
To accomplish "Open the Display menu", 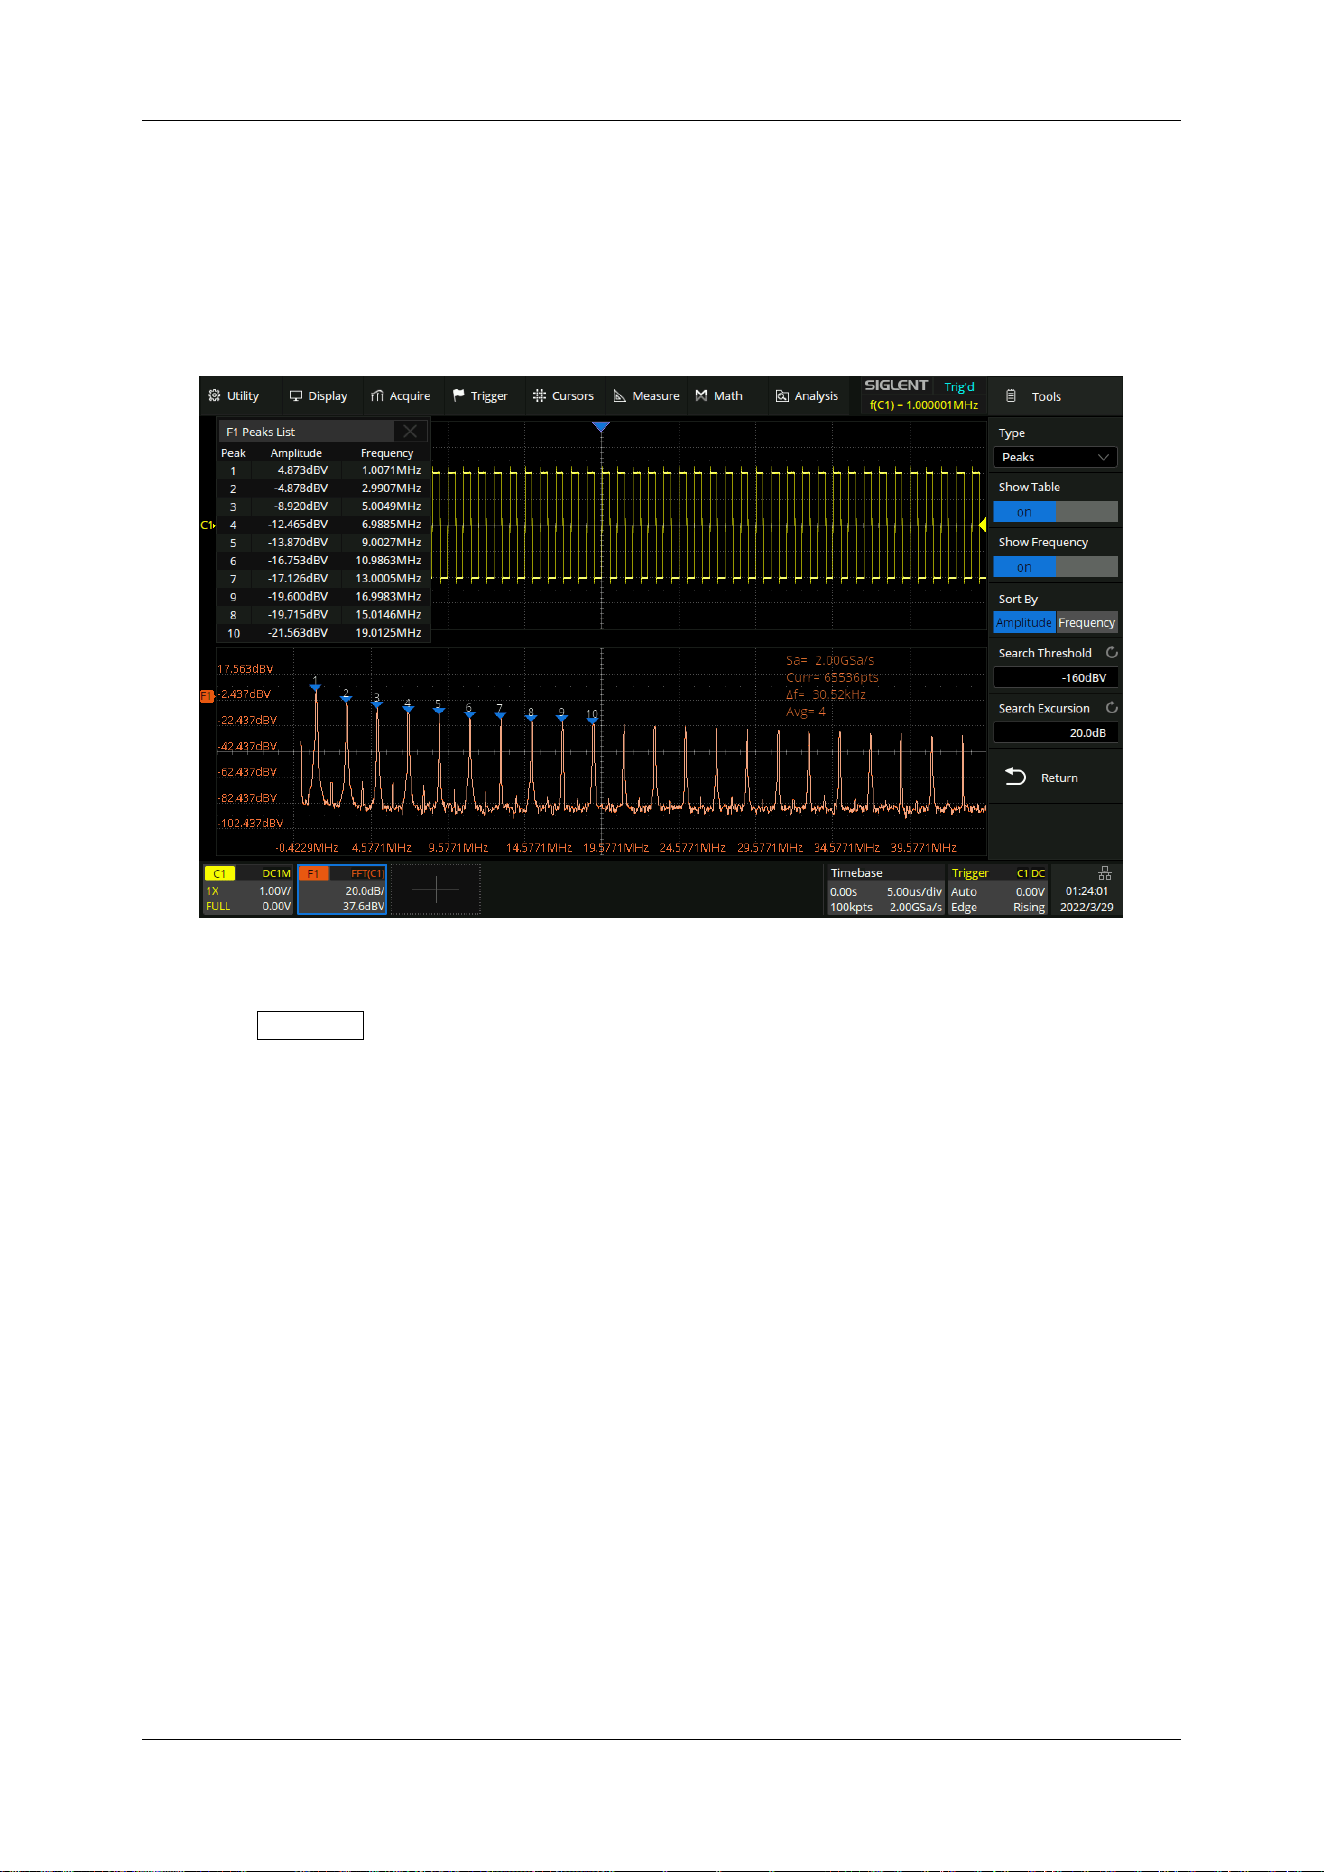I will [318, 396].
